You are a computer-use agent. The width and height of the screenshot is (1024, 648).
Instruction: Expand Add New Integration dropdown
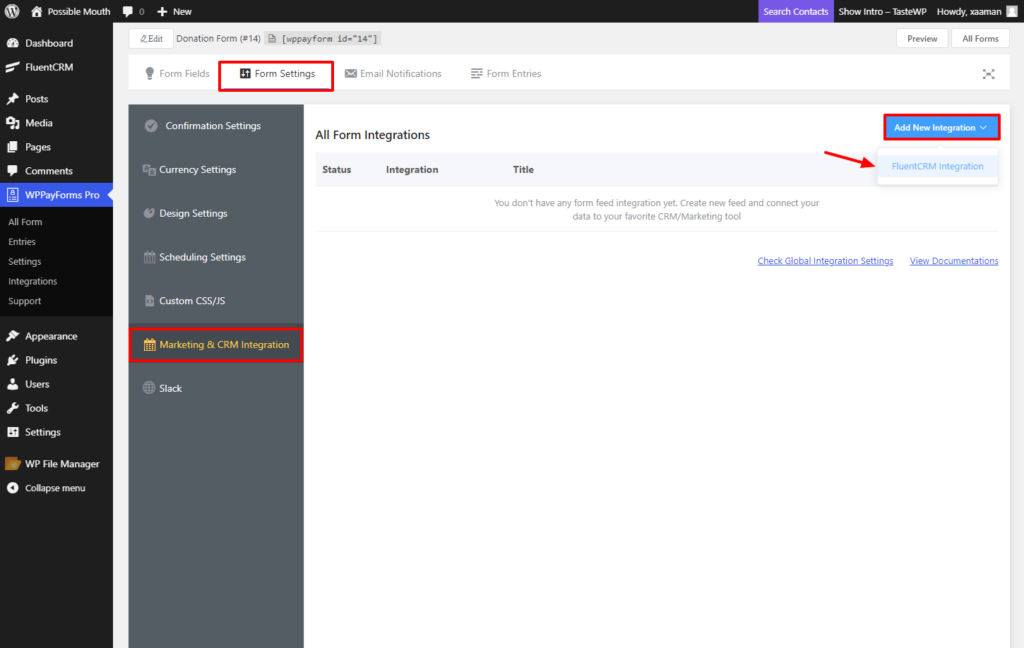click(x=941, y=128)
